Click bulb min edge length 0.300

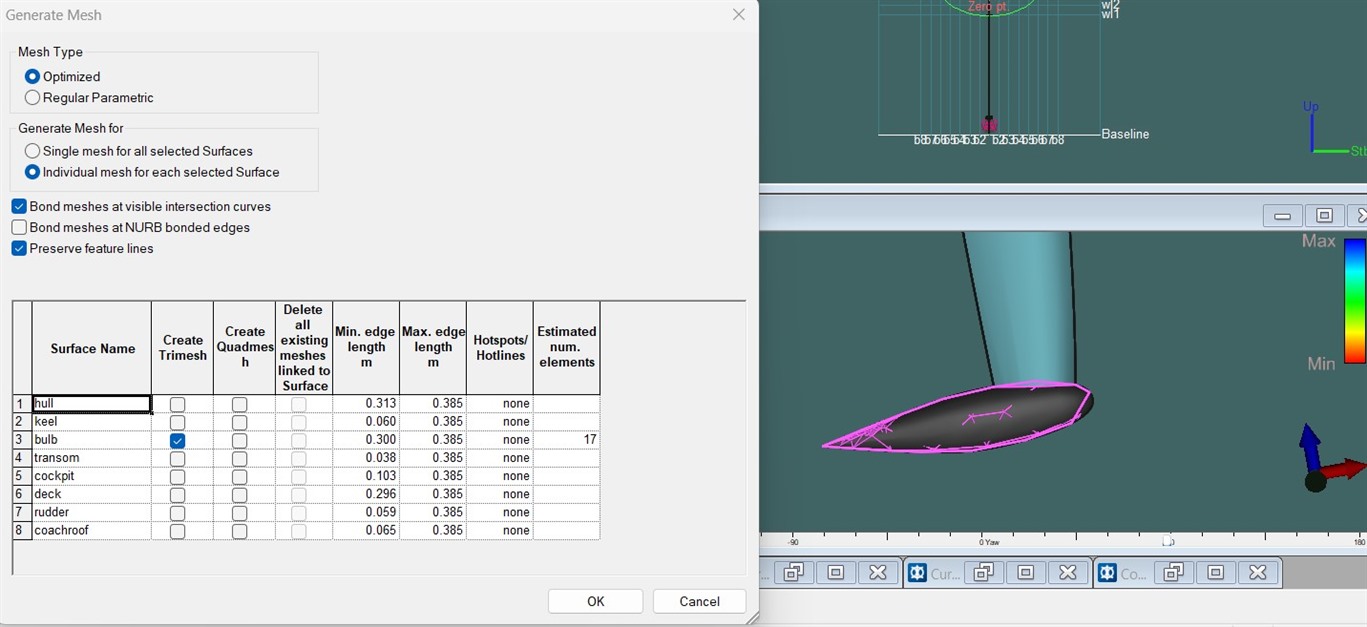[x=366, y=440]
